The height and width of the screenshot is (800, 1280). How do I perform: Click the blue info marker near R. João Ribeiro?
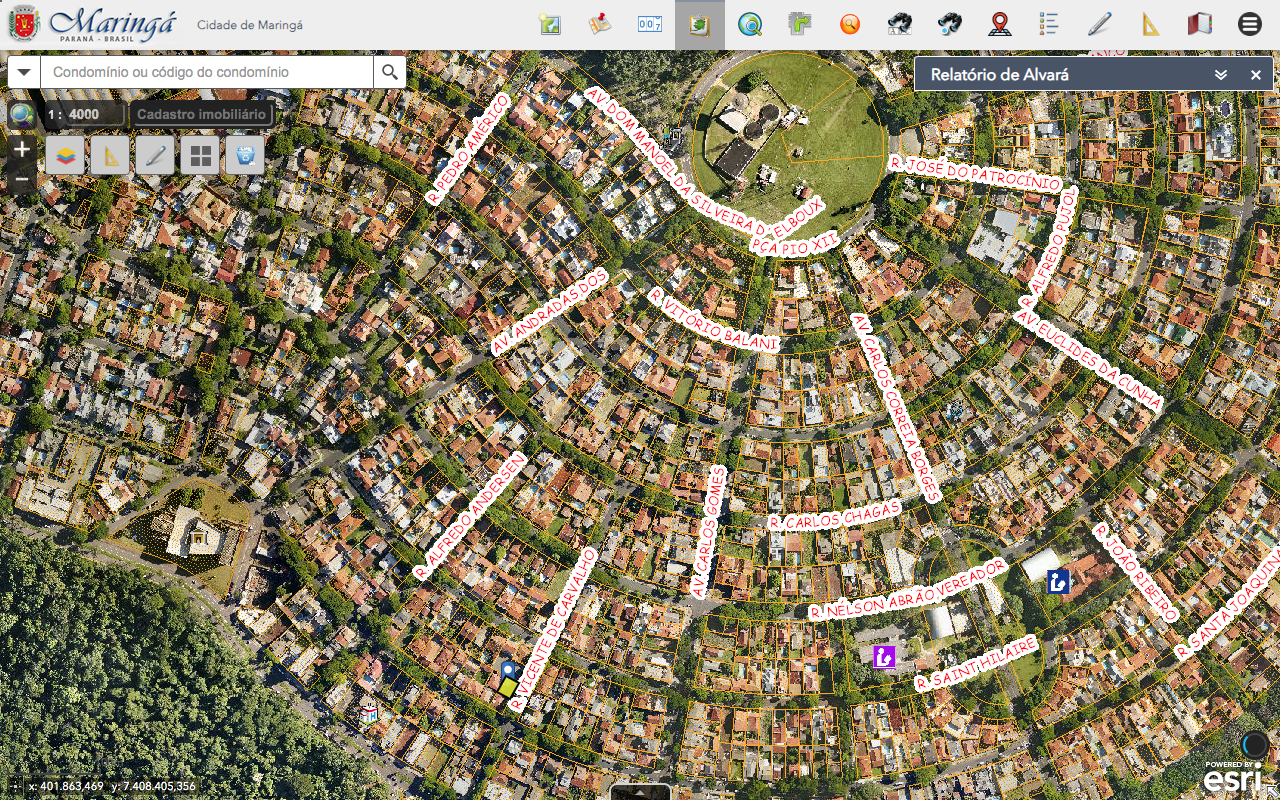(1059, 581)
